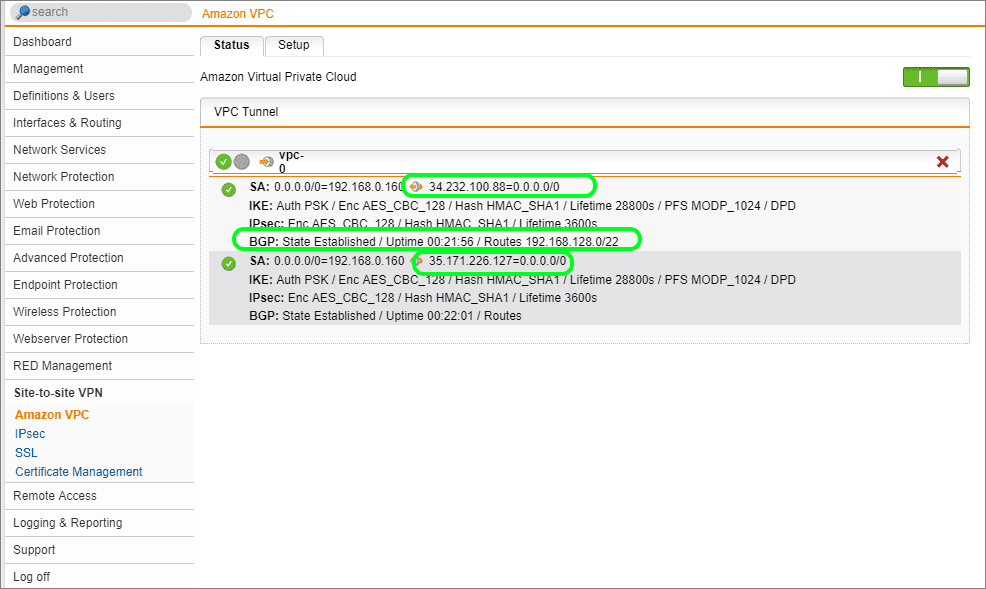Click the orange connection icon next to vpc-0
This screenshot has height=589, width=986.
[x=267, y=162]
